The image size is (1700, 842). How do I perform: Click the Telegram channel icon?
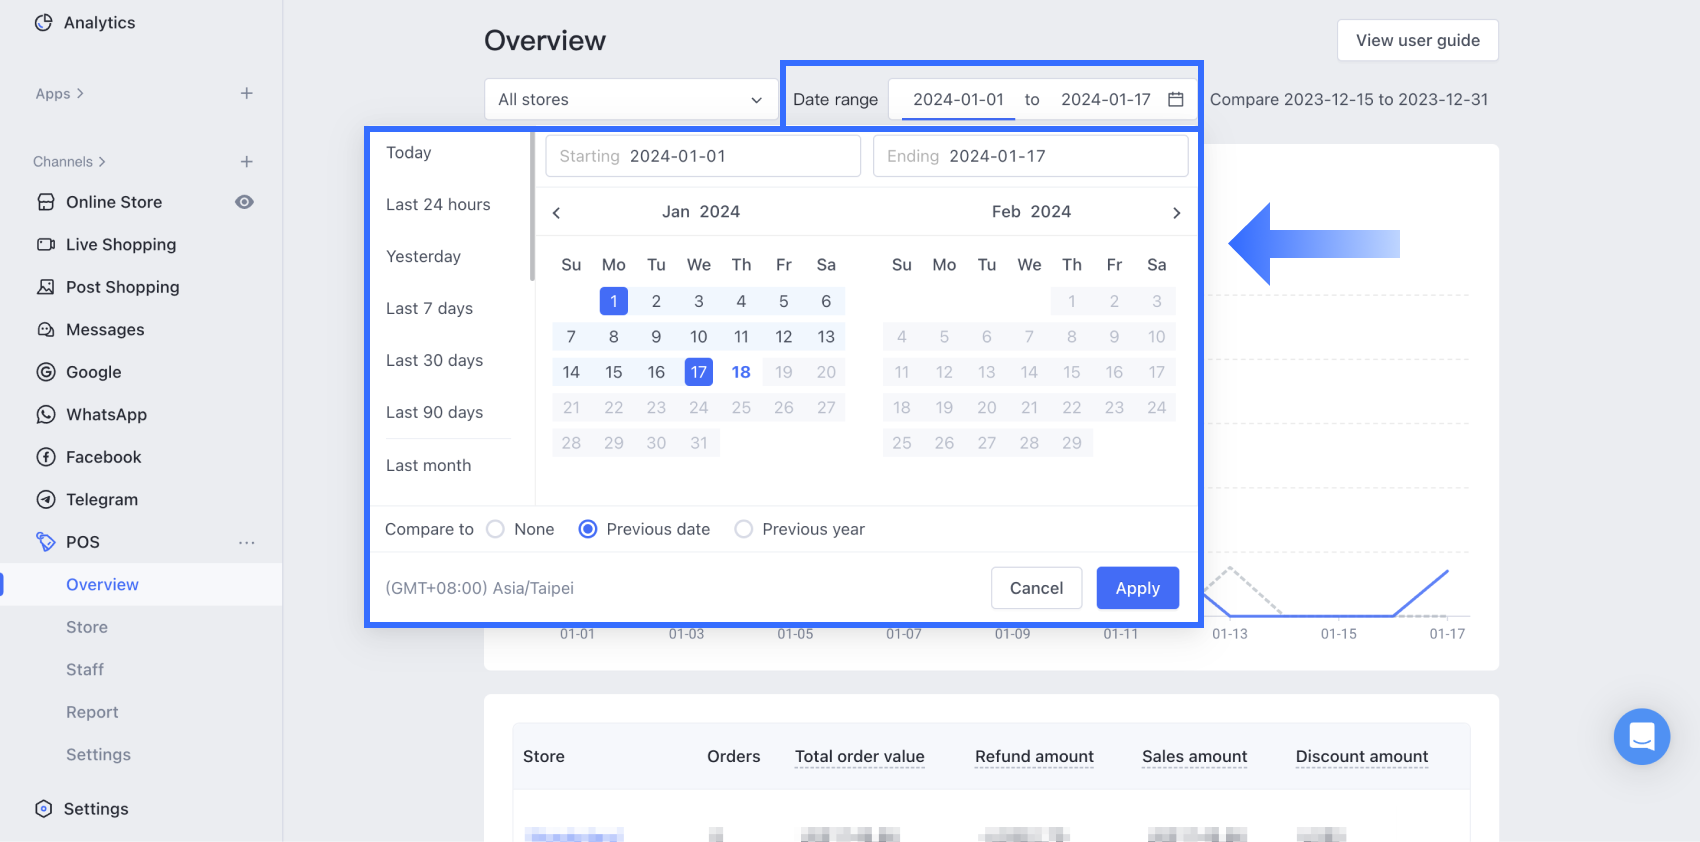tap(46, 499)
